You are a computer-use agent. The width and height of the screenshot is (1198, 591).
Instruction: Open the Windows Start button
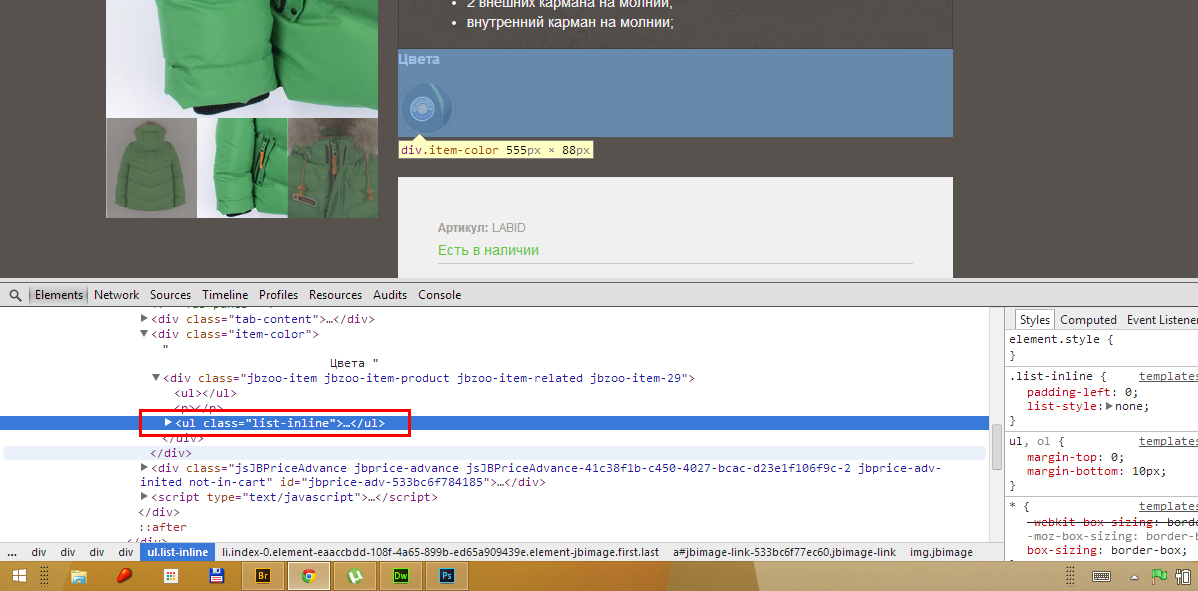(20, 576)
